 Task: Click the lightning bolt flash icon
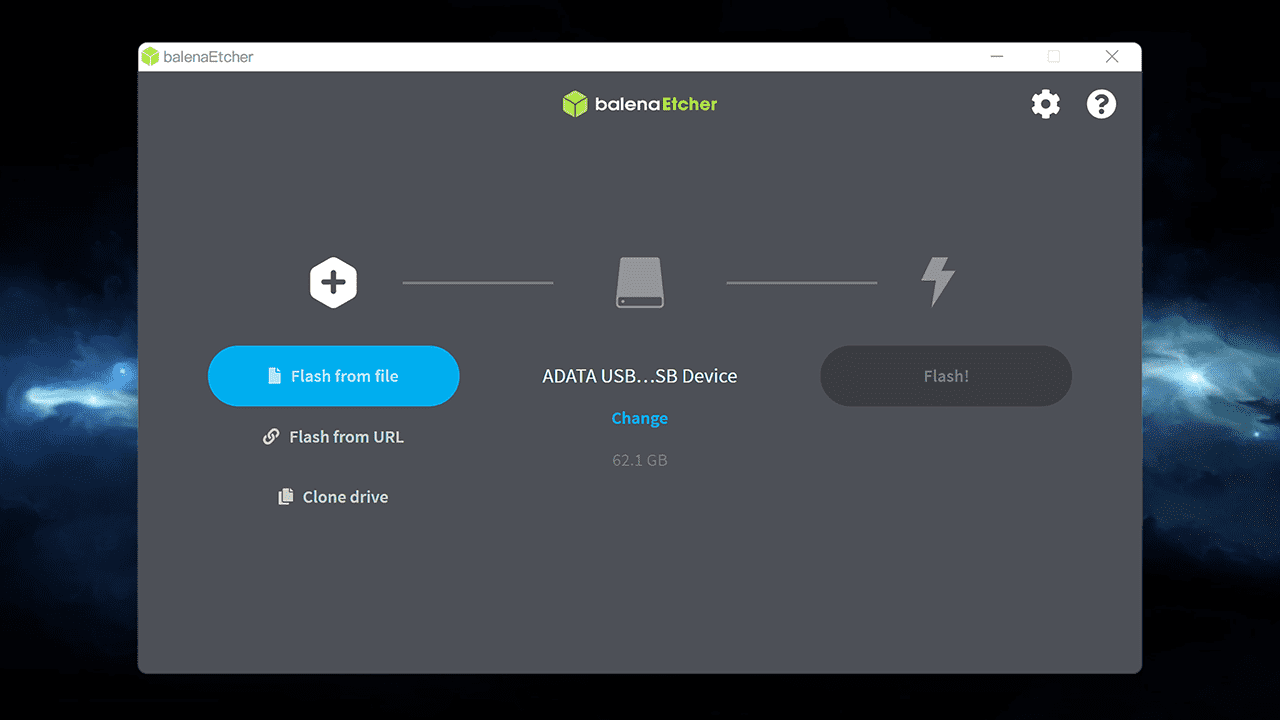[937, 282]
